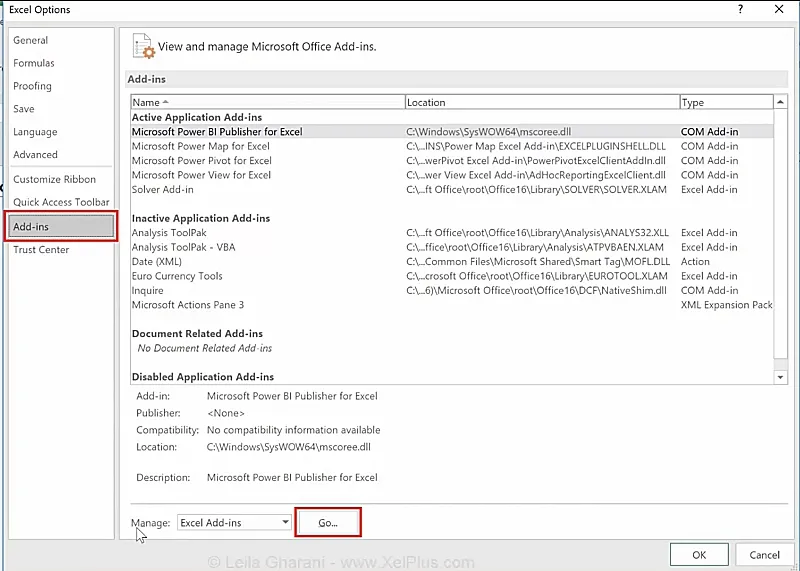Confirm with the OK button
The height and width of the screenshot is (571, 800).
pos(699,555)
